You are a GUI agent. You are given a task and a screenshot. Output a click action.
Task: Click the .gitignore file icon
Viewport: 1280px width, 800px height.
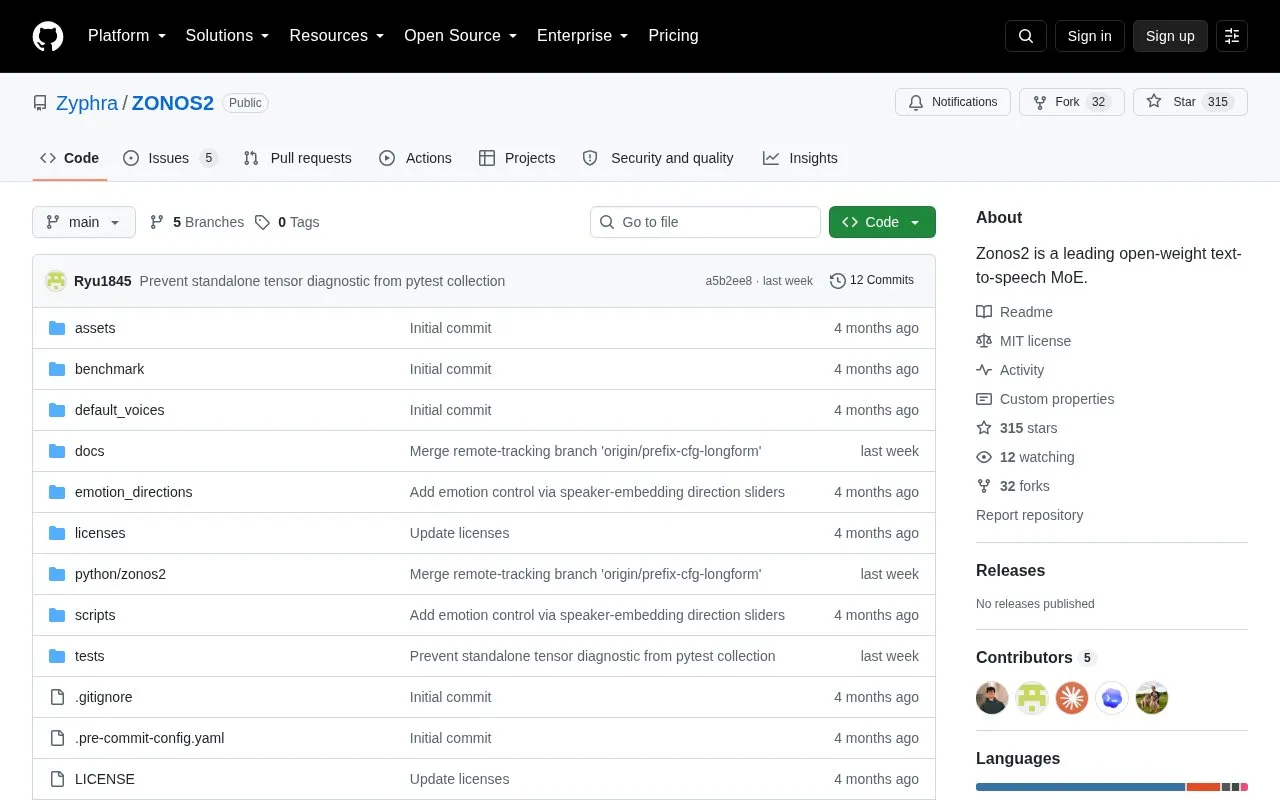click(57, 697)
